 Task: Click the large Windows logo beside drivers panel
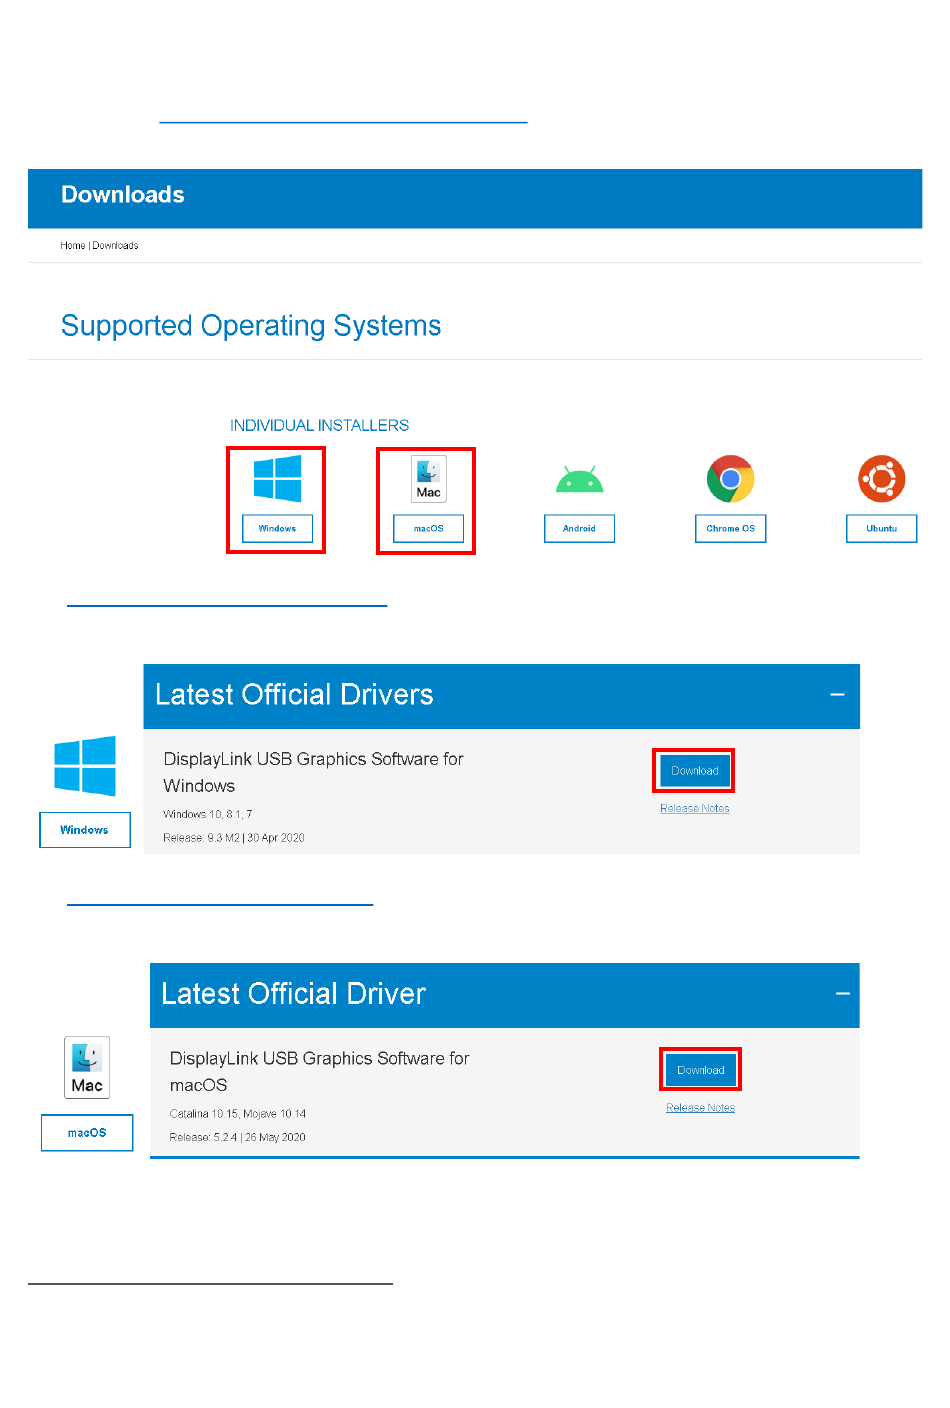(85, 766)
